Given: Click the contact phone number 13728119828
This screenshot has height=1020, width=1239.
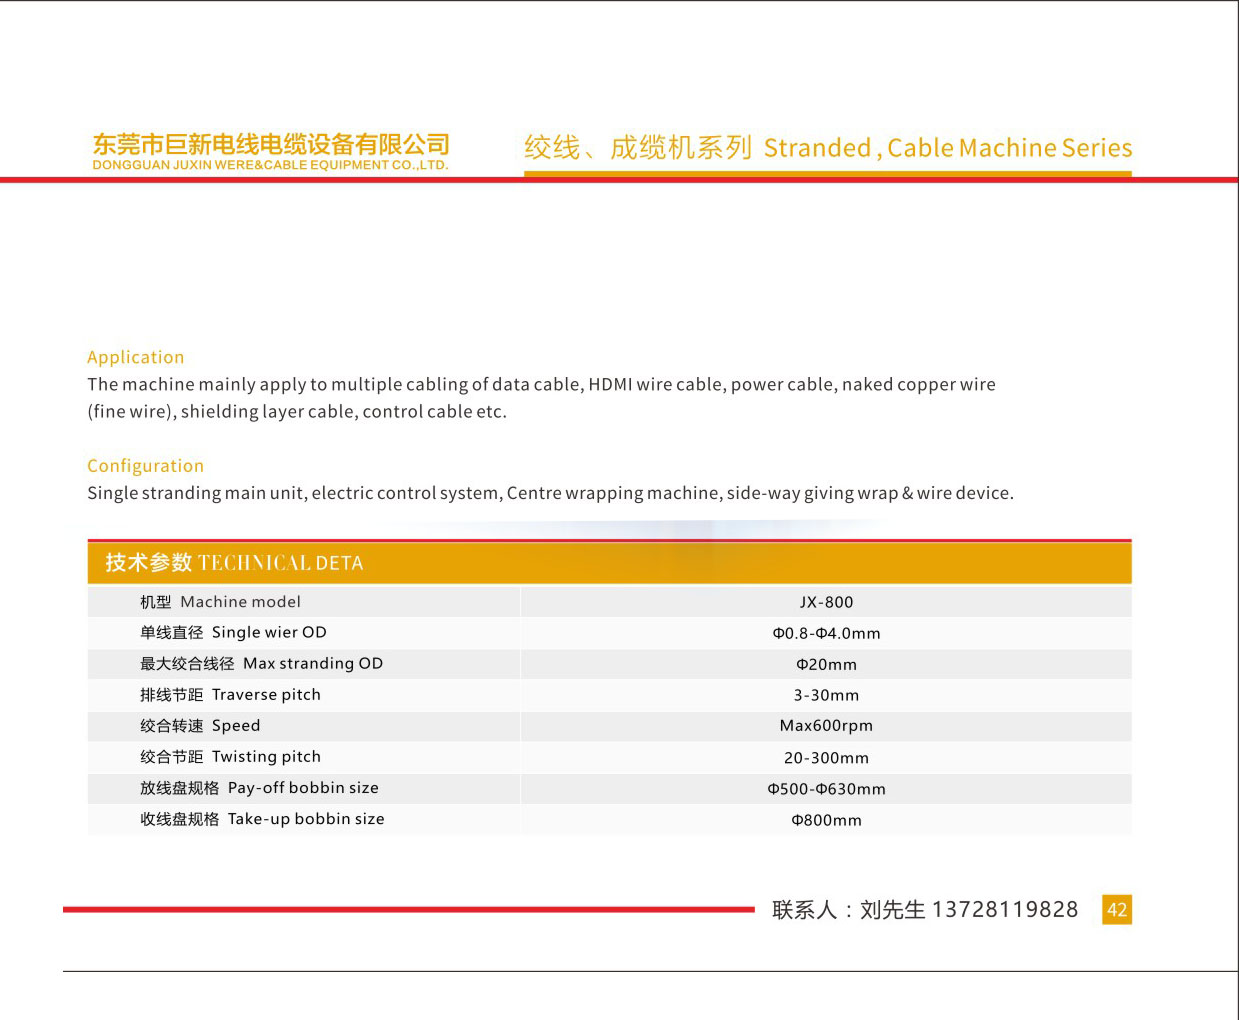Looking at the screenshot, I should 1004,909.
